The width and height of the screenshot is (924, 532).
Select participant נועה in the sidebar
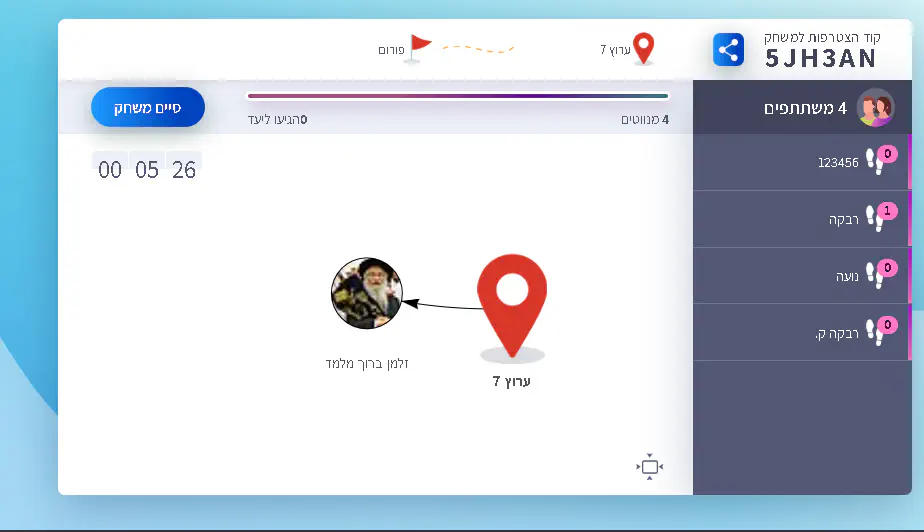pos(847,276)
